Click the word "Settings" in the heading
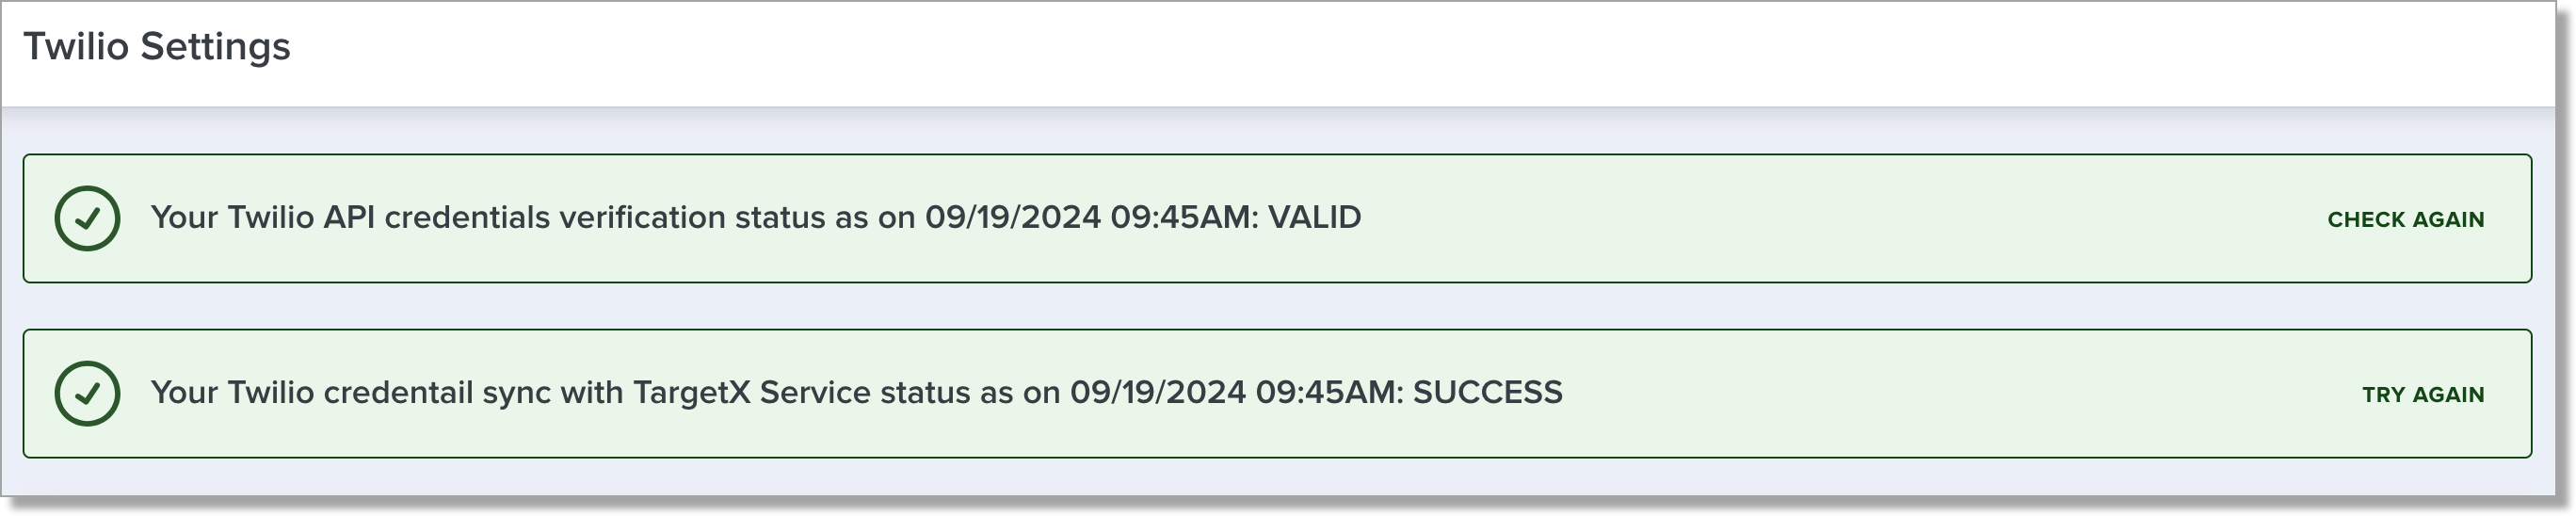The image size is (2576, 516). point(215,47)
